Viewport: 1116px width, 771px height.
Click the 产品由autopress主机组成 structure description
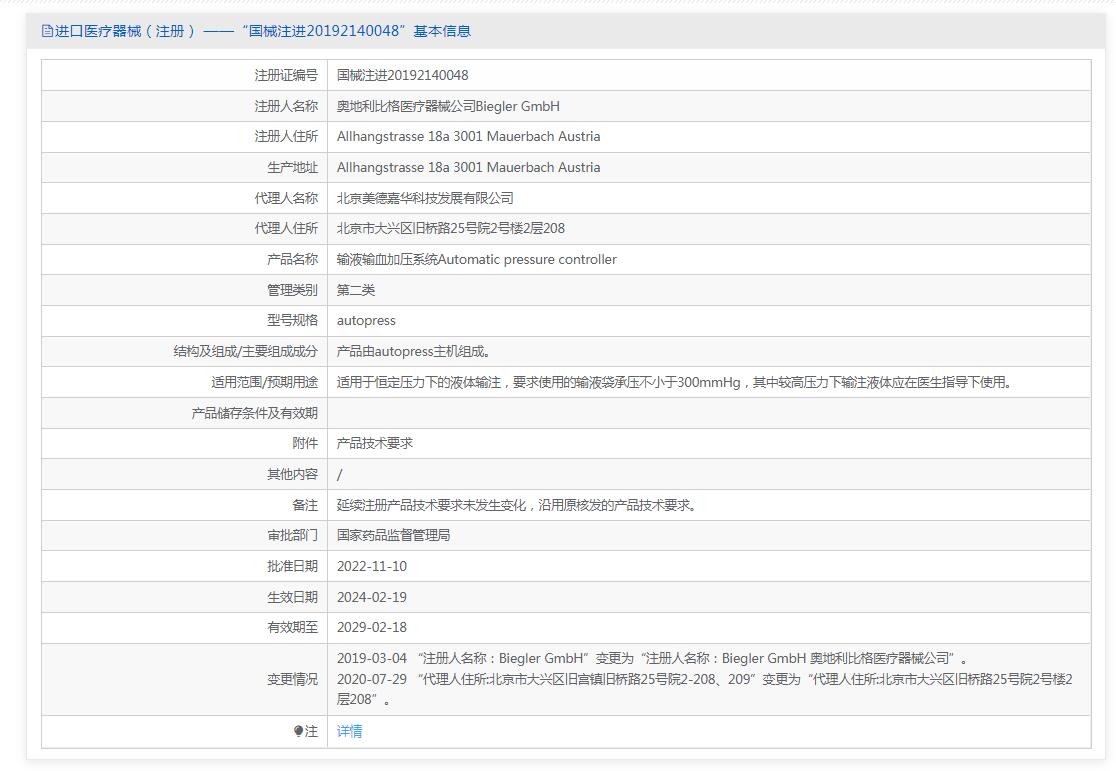[414, 352]
